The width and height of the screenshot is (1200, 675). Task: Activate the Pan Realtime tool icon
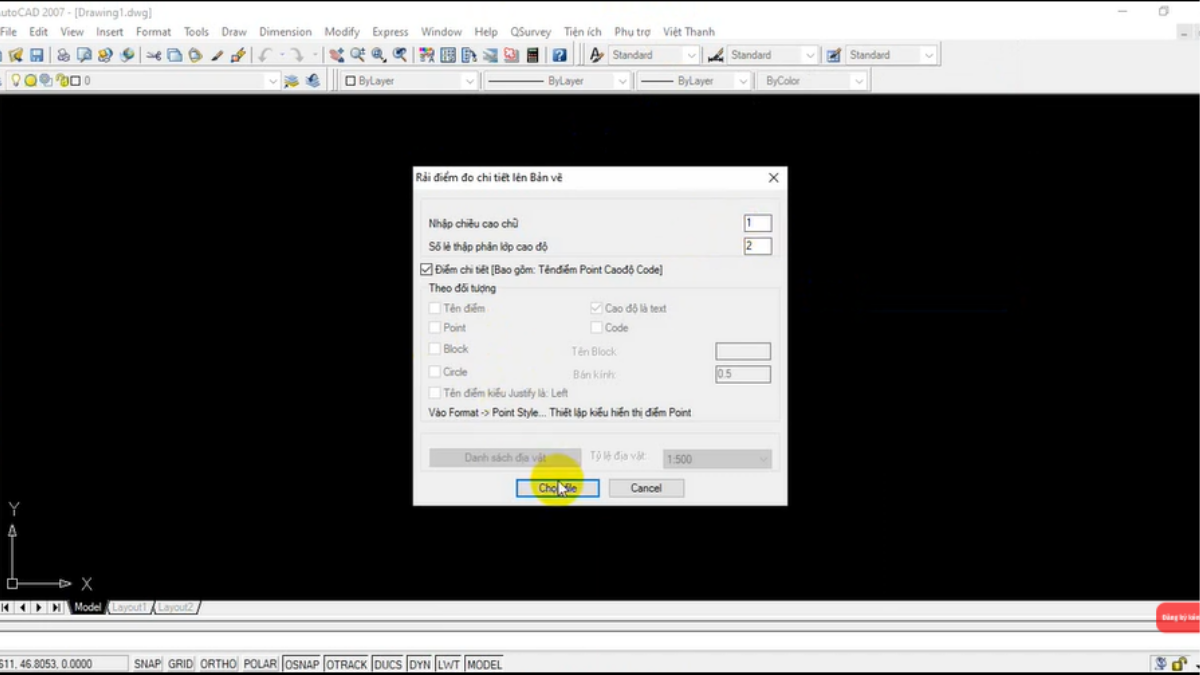(x=336, y=56)
